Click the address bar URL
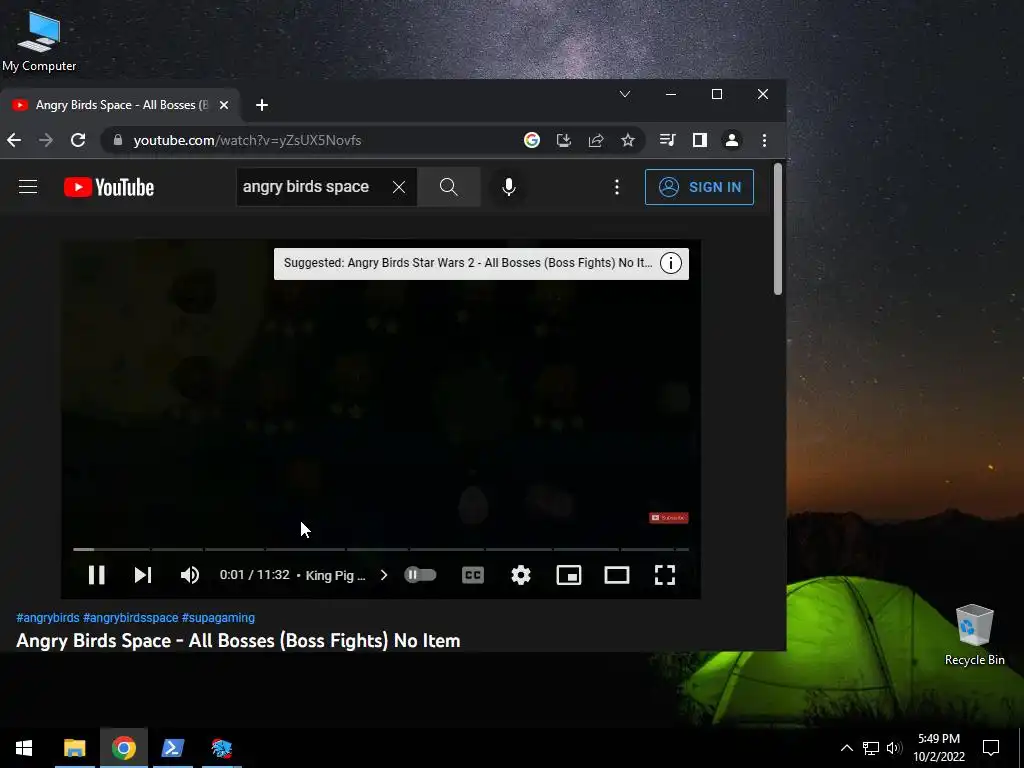Screen dimensions: 1024x768 pos(248,140)
